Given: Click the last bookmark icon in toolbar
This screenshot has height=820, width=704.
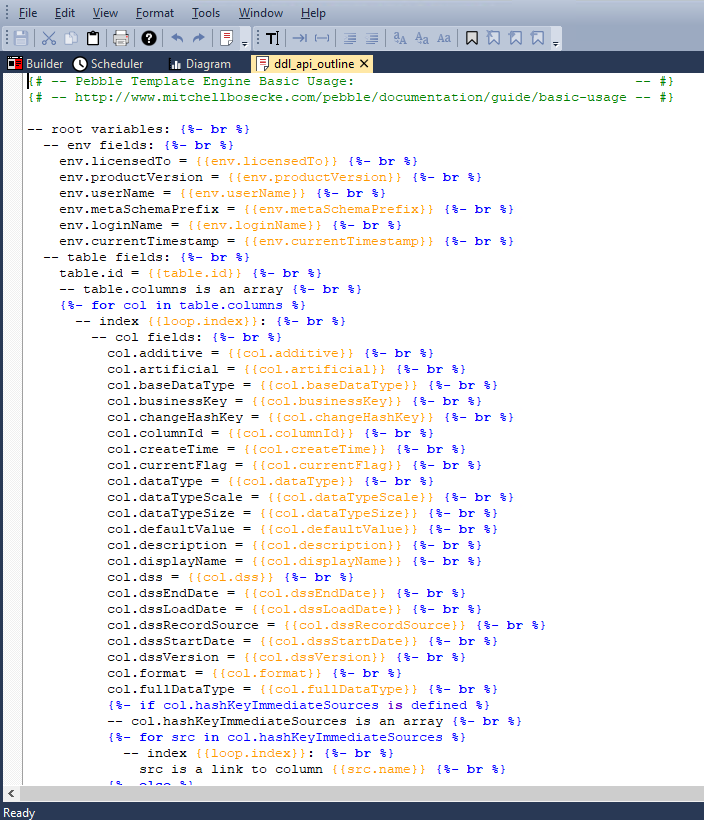Looking at the screenshot, I should pos(537,38).
